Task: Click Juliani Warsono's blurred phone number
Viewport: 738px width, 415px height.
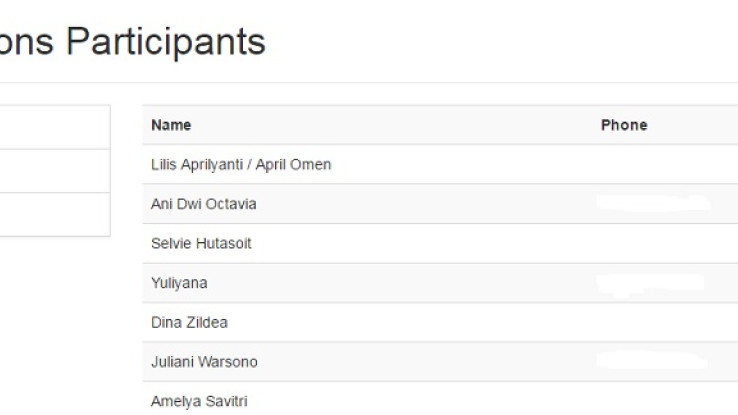Action: pyautogui.click(x=652, y=361)
